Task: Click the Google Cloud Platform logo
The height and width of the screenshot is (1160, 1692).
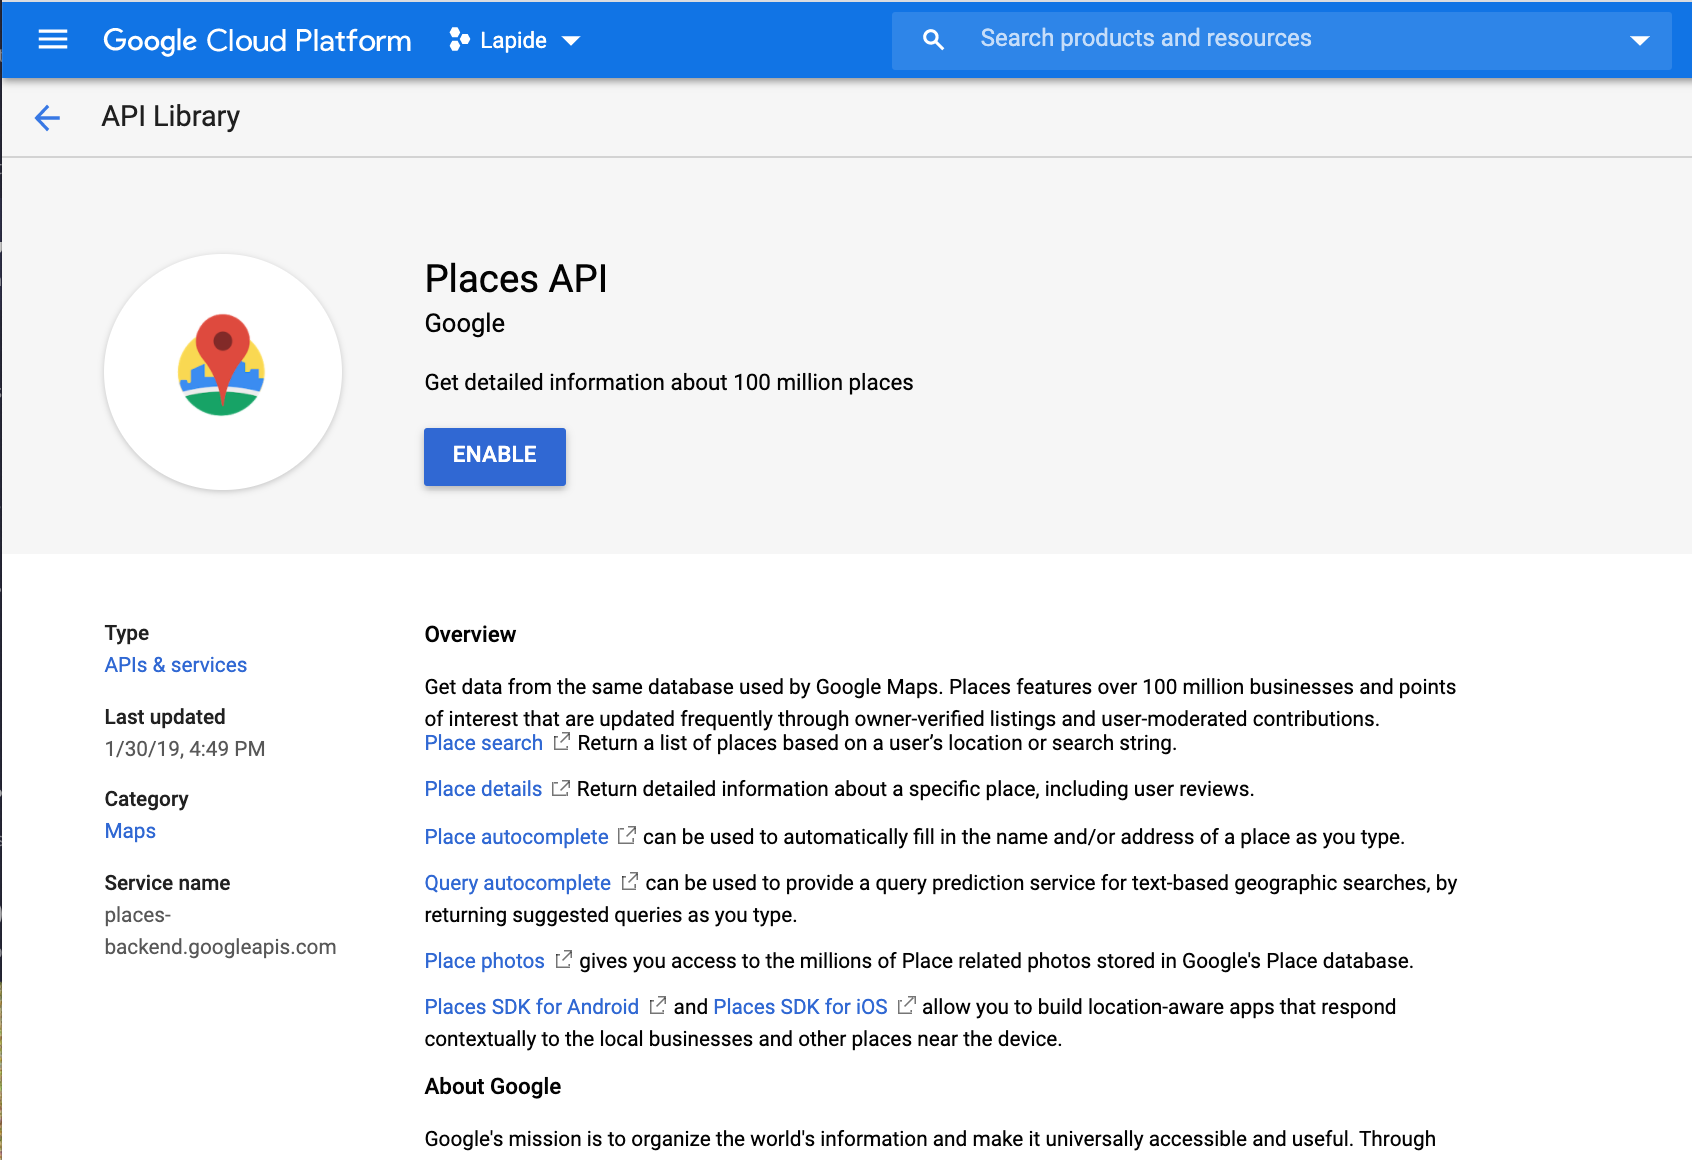Action: 257,40
